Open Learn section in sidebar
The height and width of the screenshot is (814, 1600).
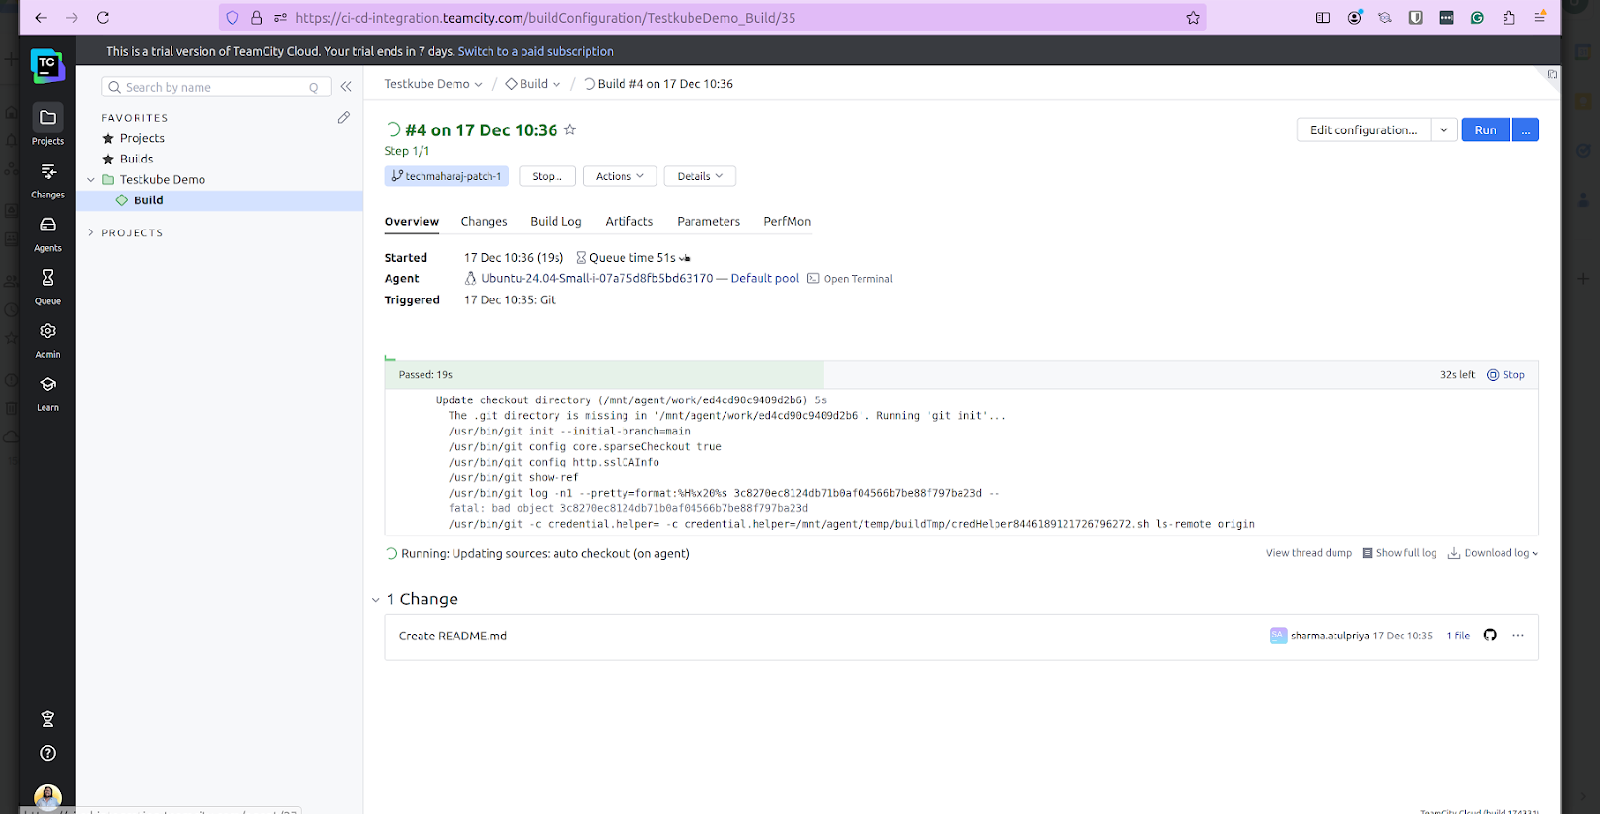48,393
